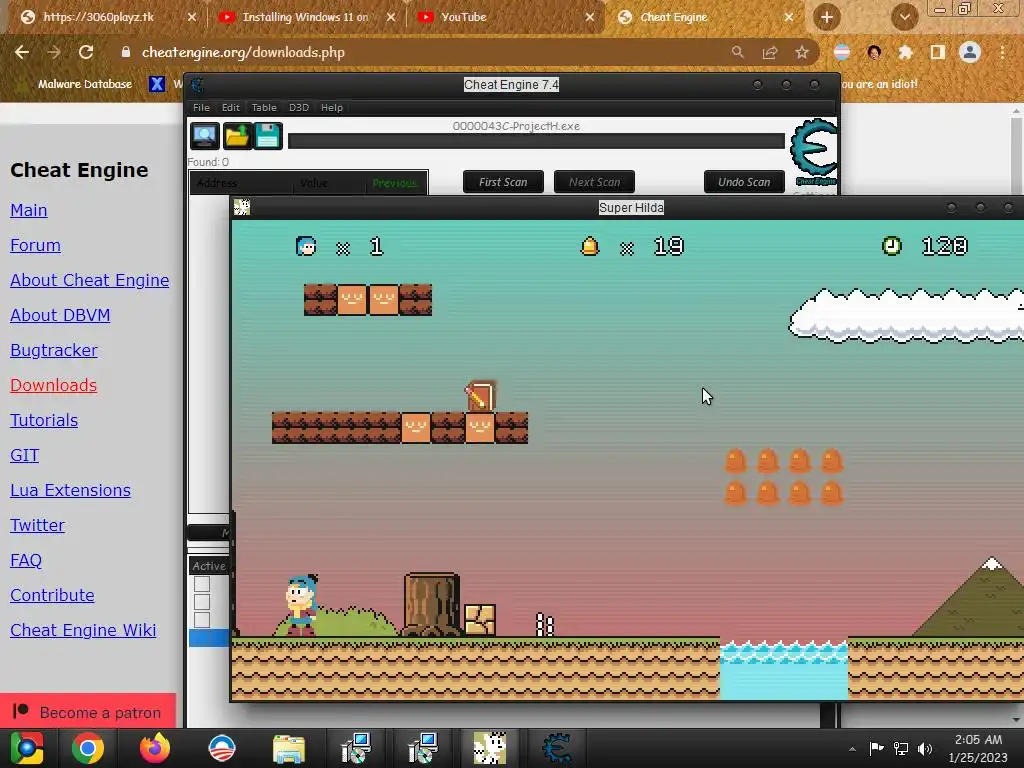This screenshot has height=768, width=1024.
Task: Open the Cheat Engine logo settings icon
Action: point(814,152)
